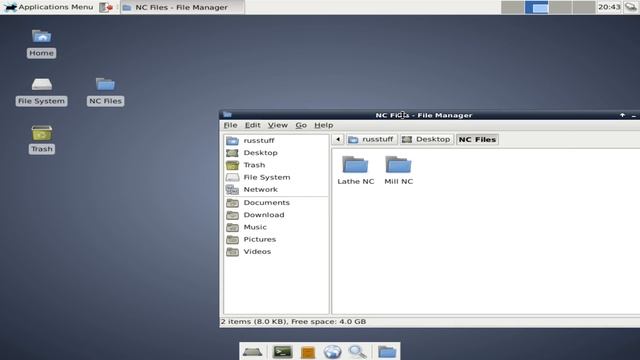Viewport: 640px width, 360px height.
Task: Click the path bar back arrow
Action: pos(338,140)
